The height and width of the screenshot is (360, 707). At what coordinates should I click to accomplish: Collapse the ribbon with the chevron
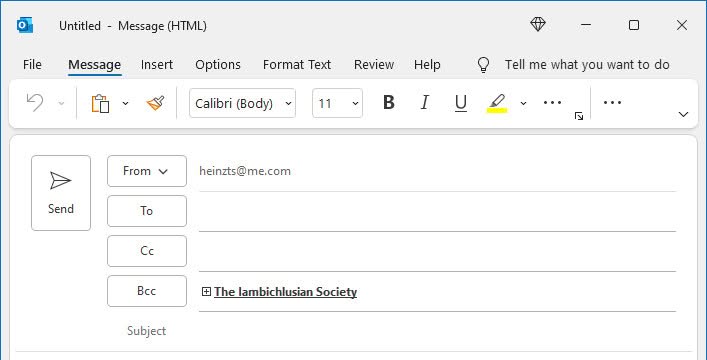(x=684, y=114)
